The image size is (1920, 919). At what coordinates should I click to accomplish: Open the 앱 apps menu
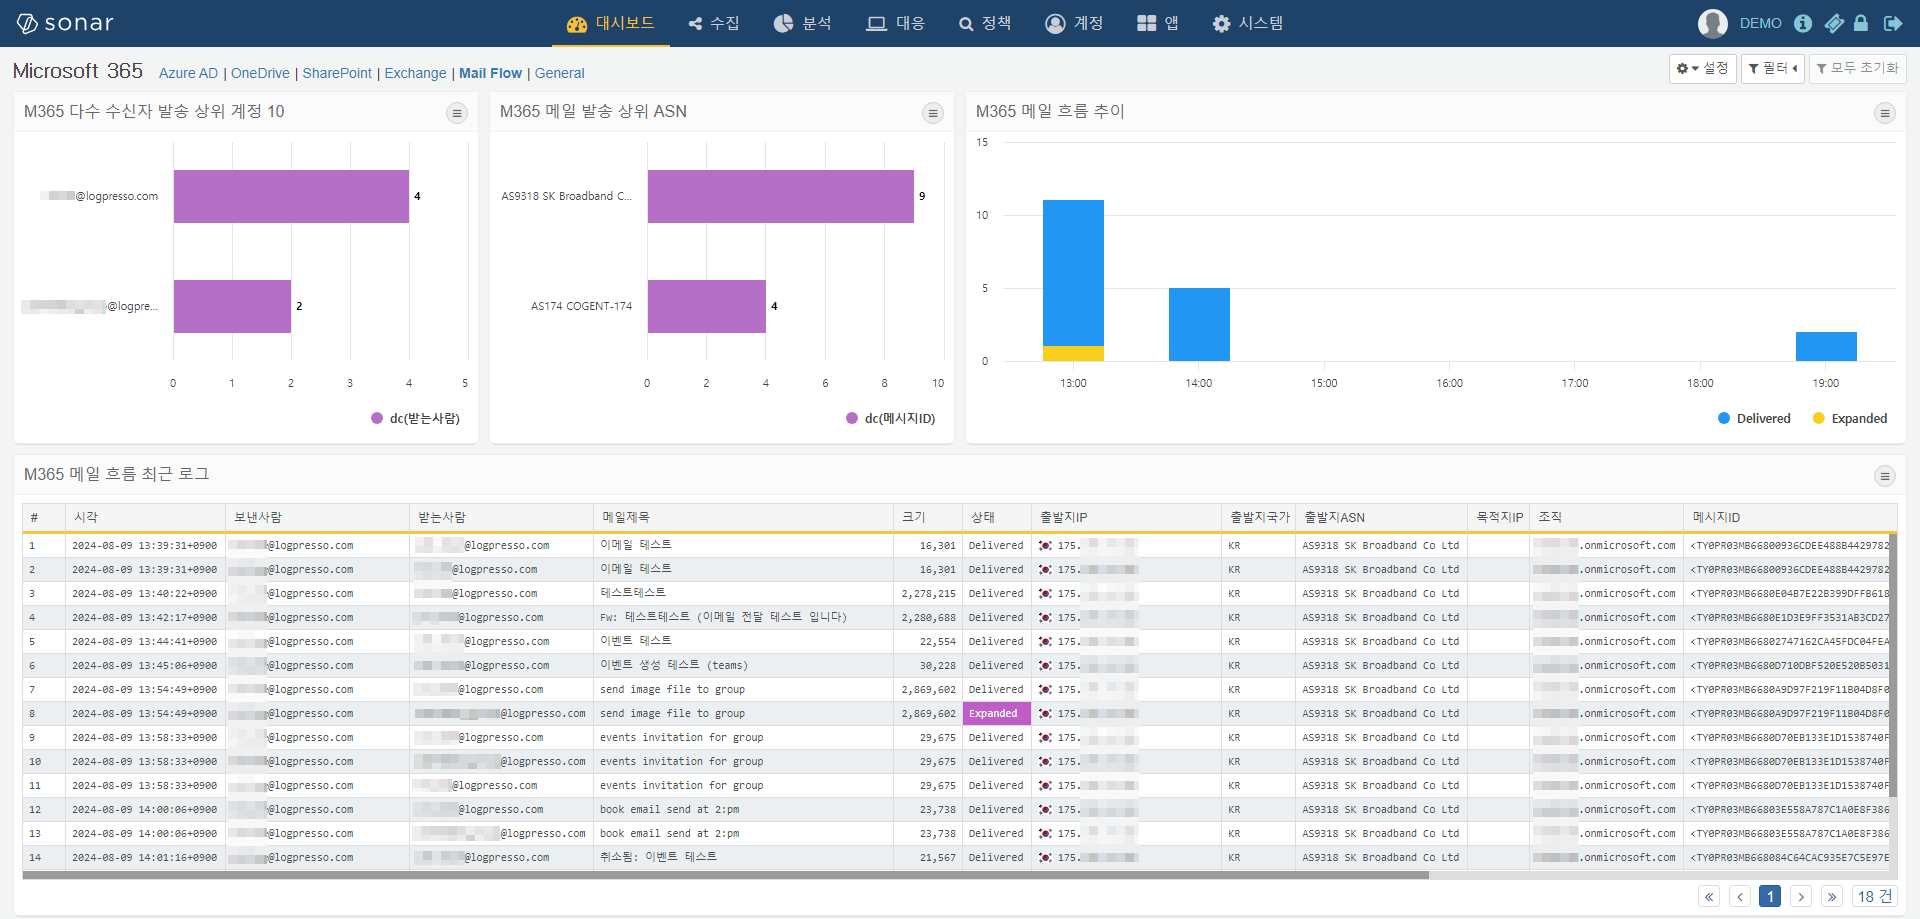point(1158,23)
